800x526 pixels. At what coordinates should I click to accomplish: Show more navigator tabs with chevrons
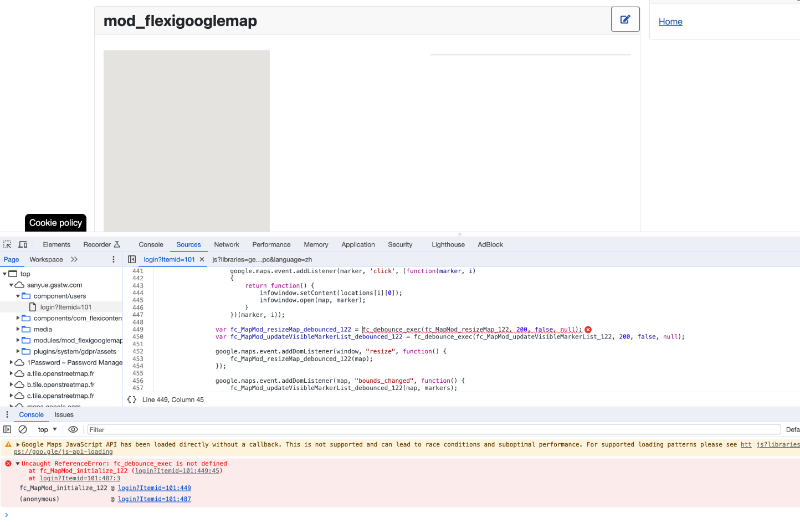74,259
